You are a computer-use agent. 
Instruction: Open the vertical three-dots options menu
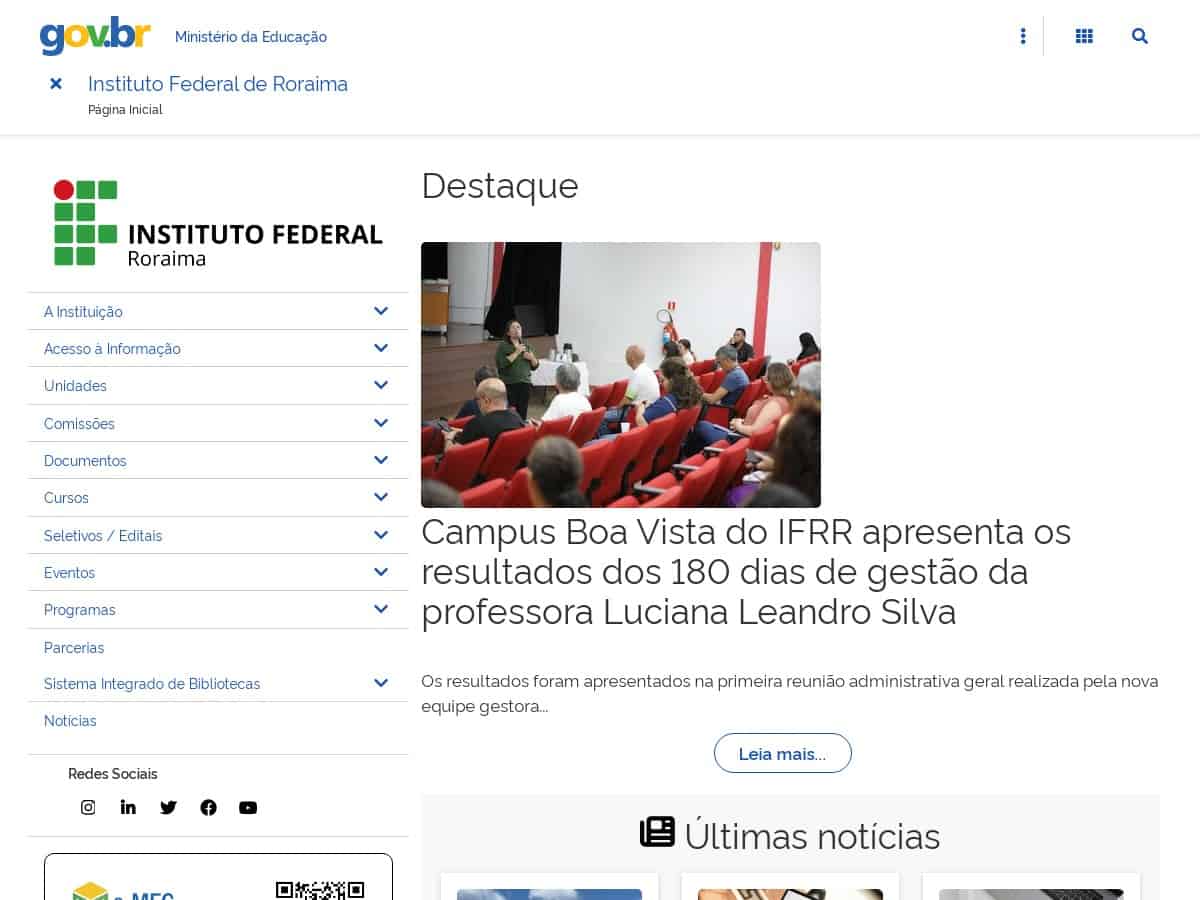pos(1022,36)
